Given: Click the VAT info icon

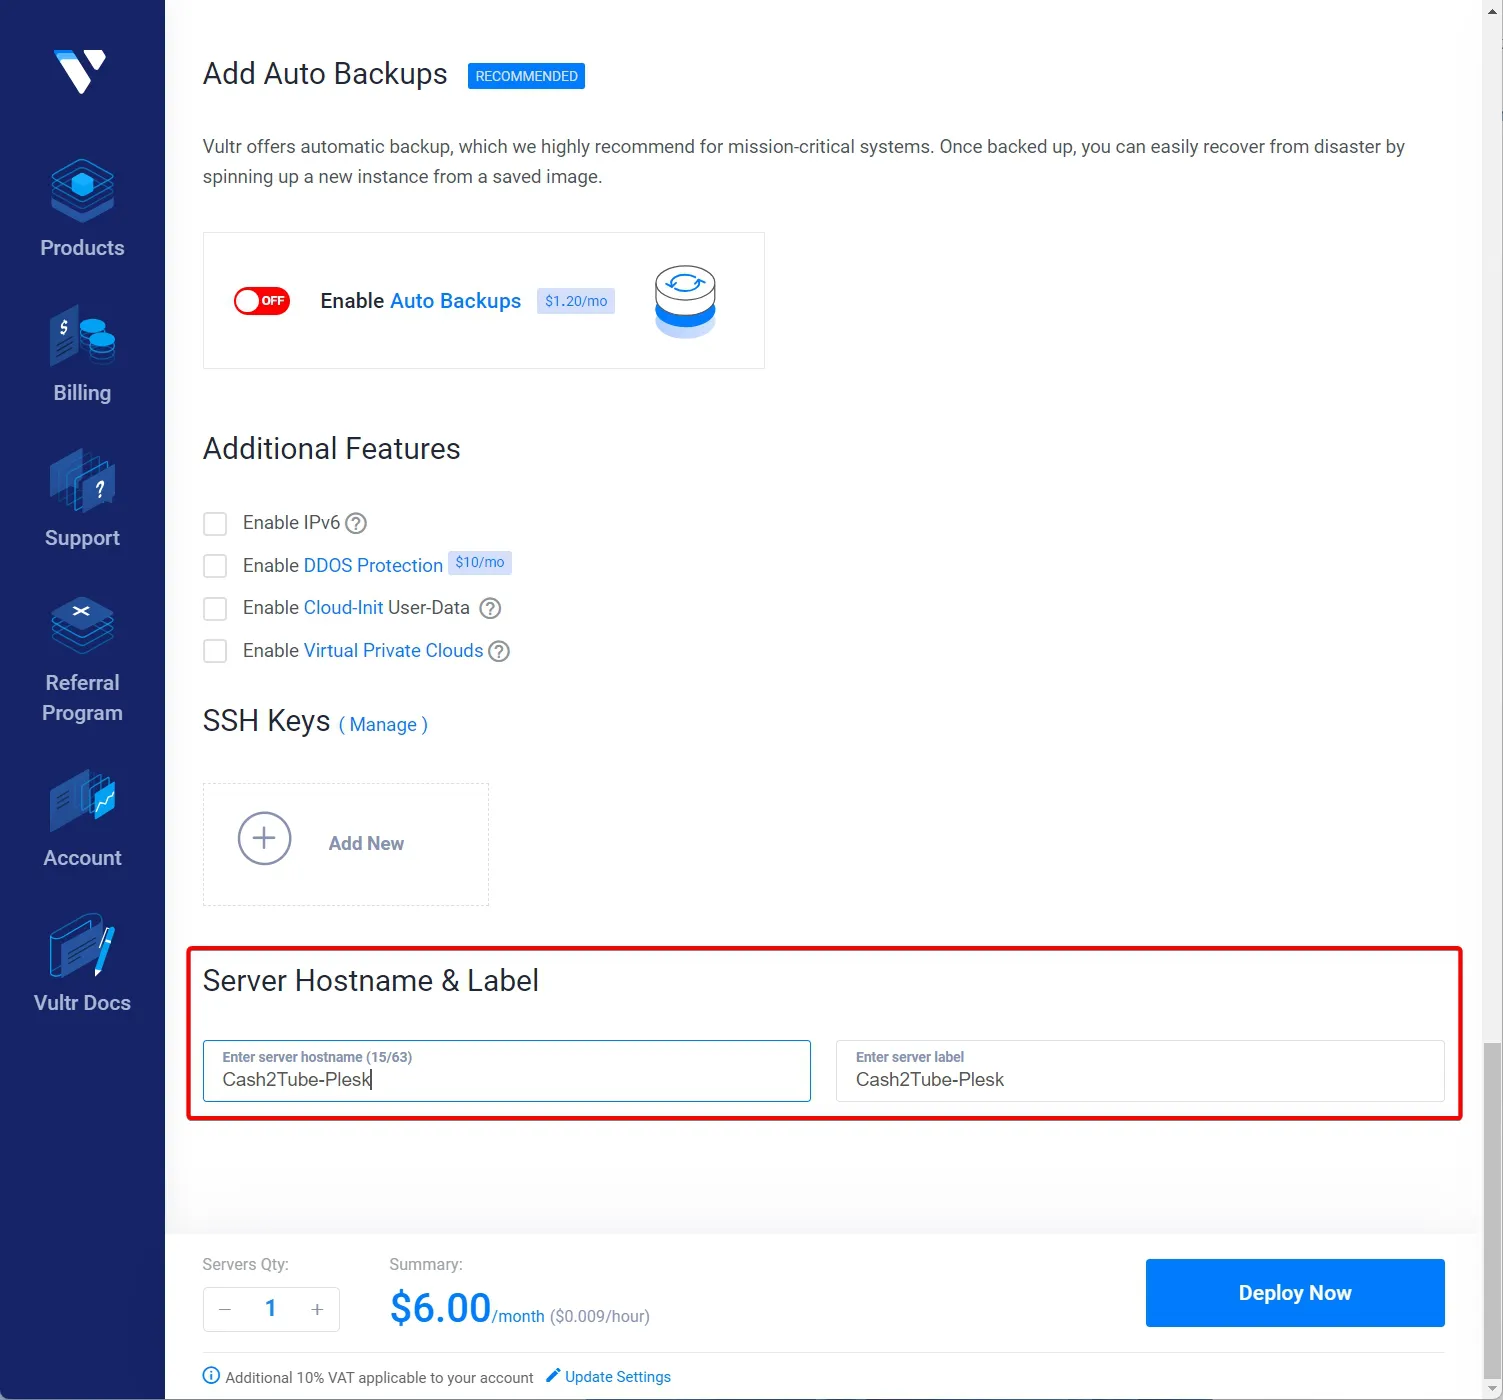Looking at the screenshot, I should [x=211, y=1376].
